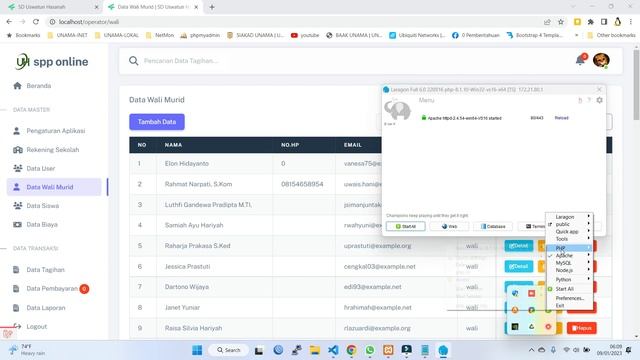Open Chrome from the taskbar
640x360 pixels.
(x=351, y=350)
